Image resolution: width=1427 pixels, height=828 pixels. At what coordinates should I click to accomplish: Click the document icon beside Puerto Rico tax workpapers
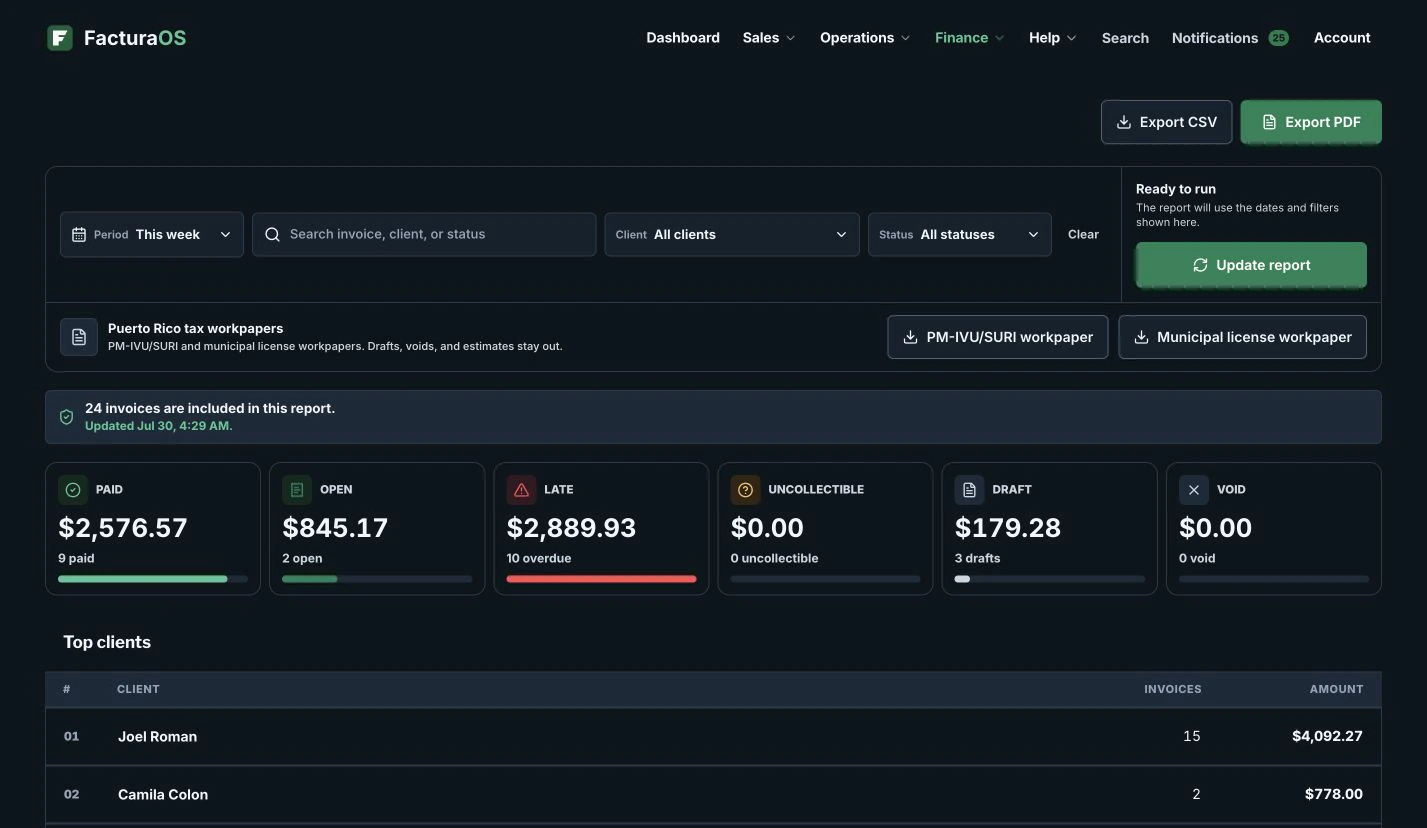click(x=79, y=337)
